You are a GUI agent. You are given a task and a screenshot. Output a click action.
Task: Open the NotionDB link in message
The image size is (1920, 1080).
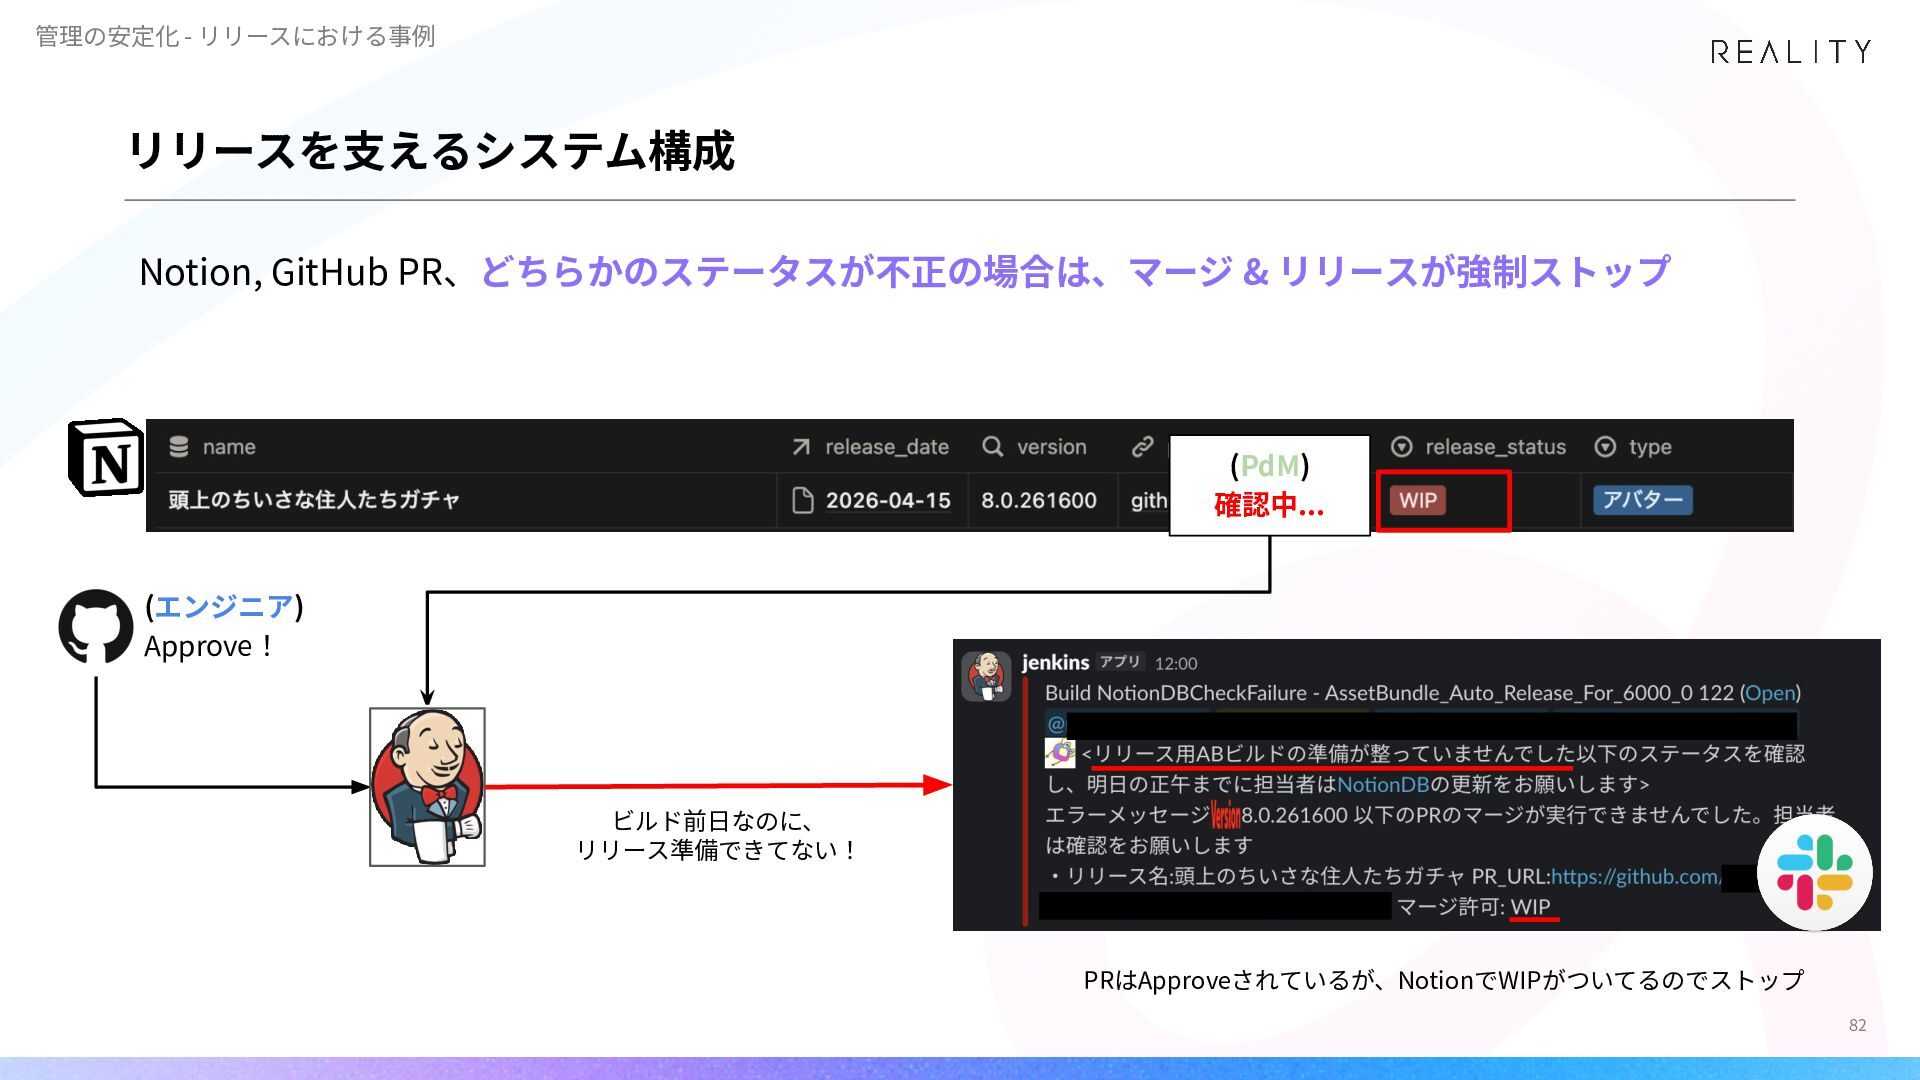(1383, 784)
